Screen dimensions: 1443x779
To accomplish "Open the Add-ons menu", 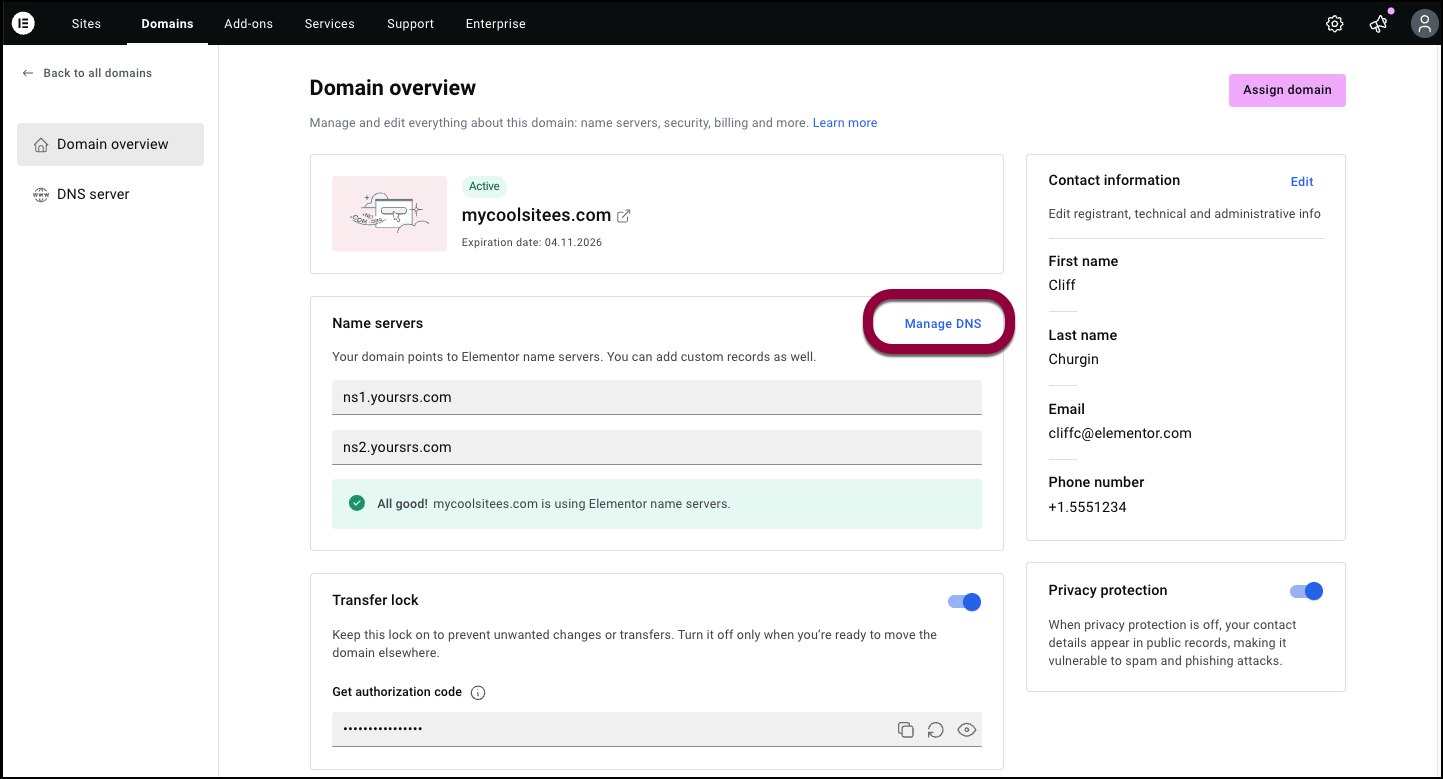I will [248, 24].
